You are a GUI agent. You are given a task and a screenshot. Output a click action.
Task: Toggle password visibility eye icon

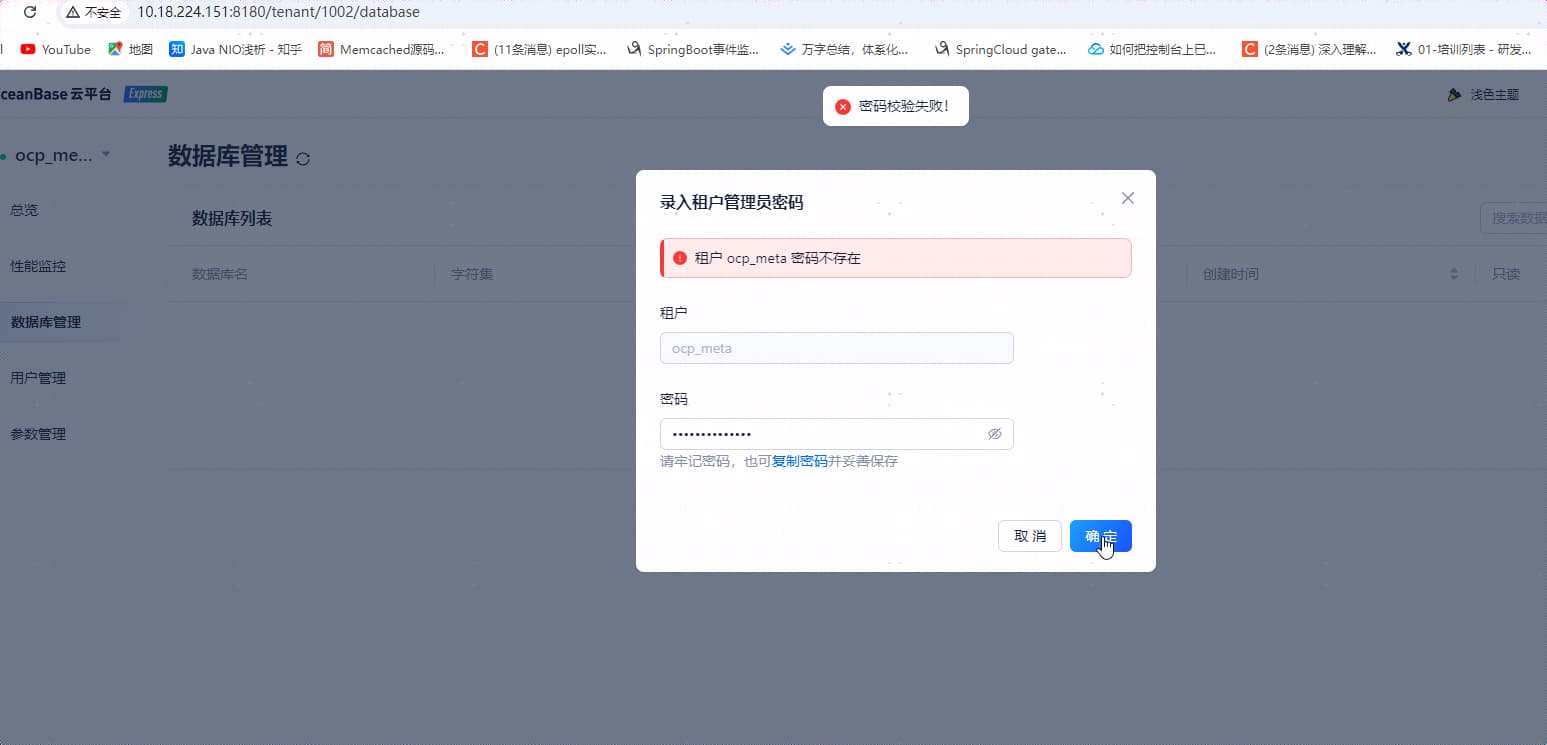(x=994, y=434)
